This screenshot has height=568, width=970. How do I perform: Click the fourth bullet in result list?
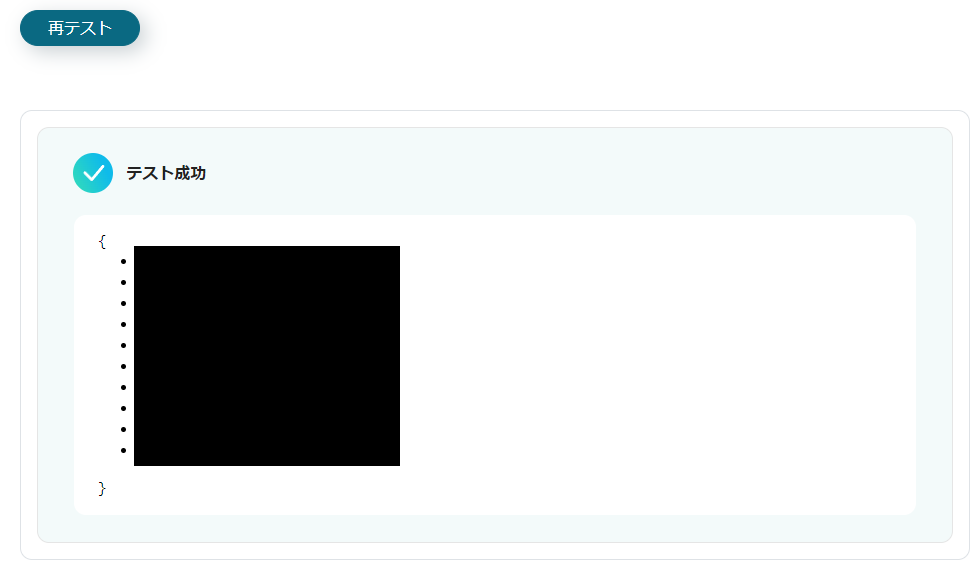[x=124, y=325]
